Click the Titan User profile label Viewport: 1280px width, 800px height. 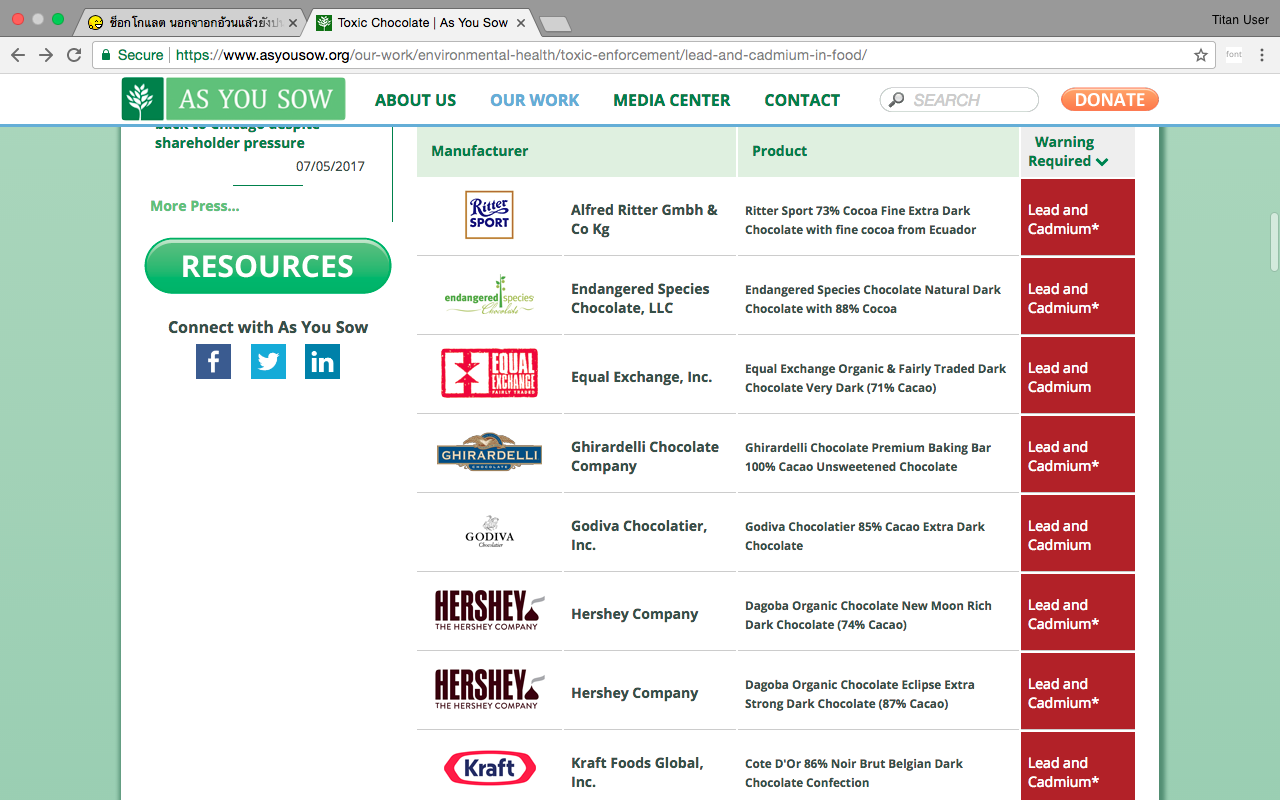click(x=1239, y=19)
